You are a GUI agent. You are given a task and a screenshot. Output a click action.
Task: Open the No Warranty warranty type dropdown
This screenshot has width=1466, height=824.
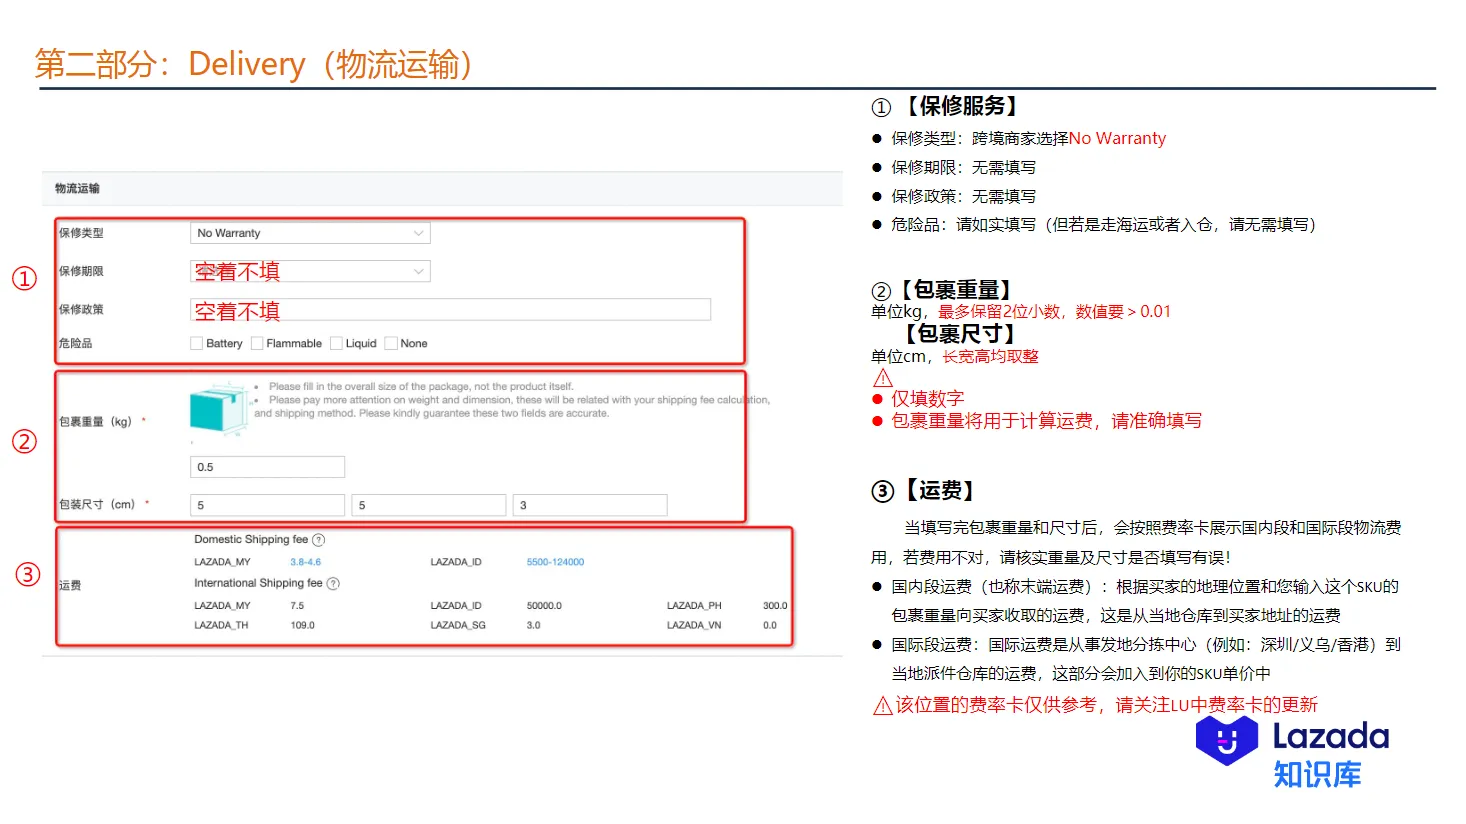[309, 232]
